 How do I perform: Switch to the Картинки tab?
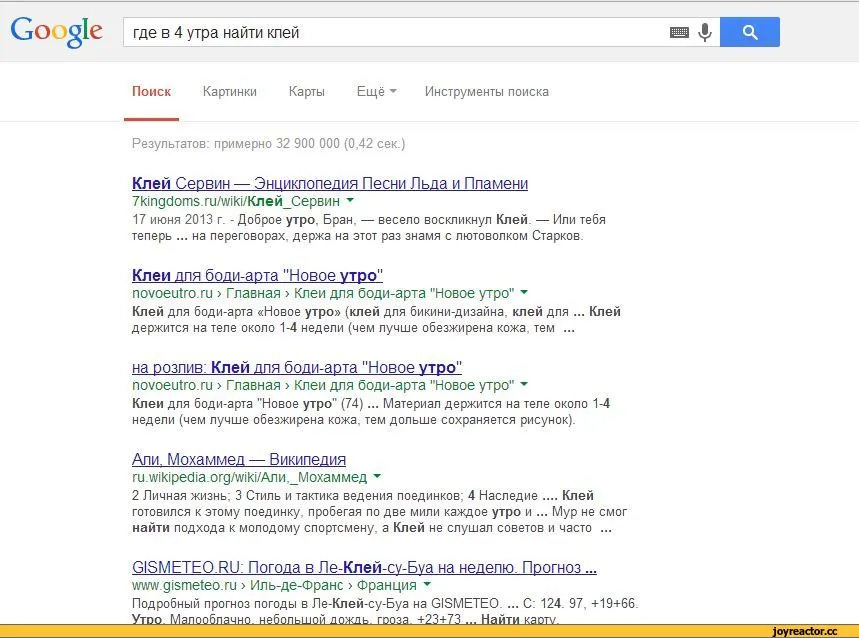[230, 91]
